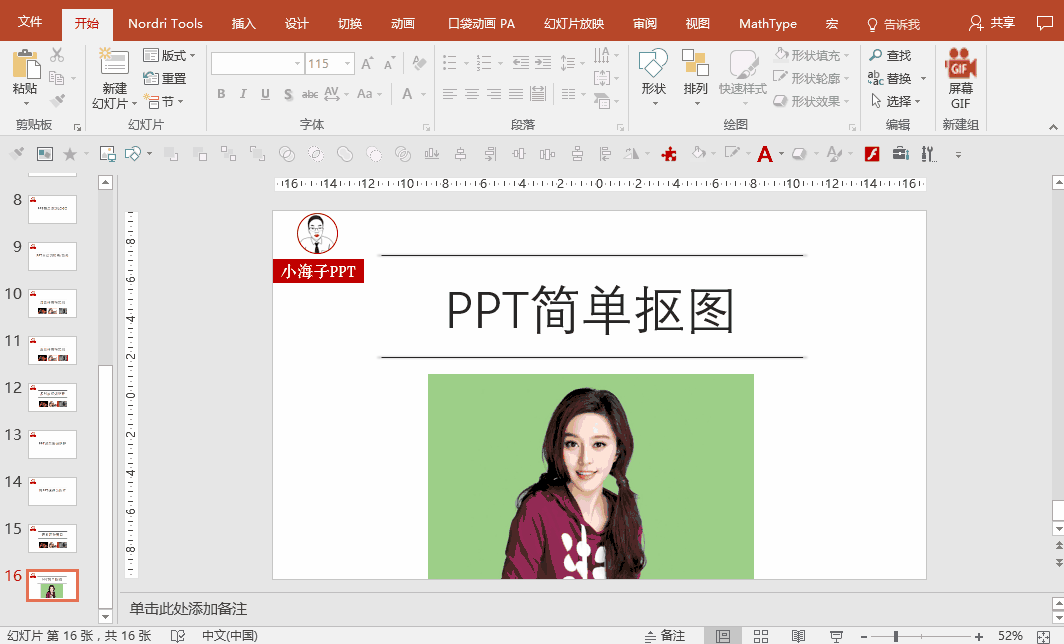1064x644 pixels.
Task: Switch to the 幻灯片放映 tab
Action: click(574, 24)
